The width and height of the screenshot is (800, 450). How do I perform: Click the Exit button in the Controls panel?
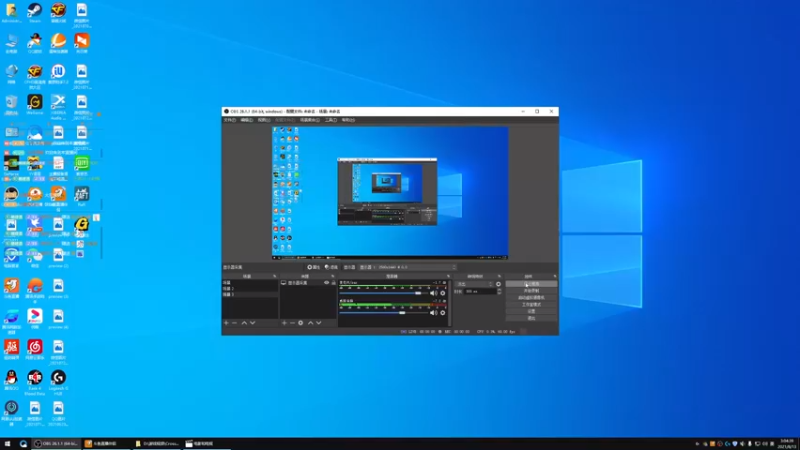click(531, 318)
